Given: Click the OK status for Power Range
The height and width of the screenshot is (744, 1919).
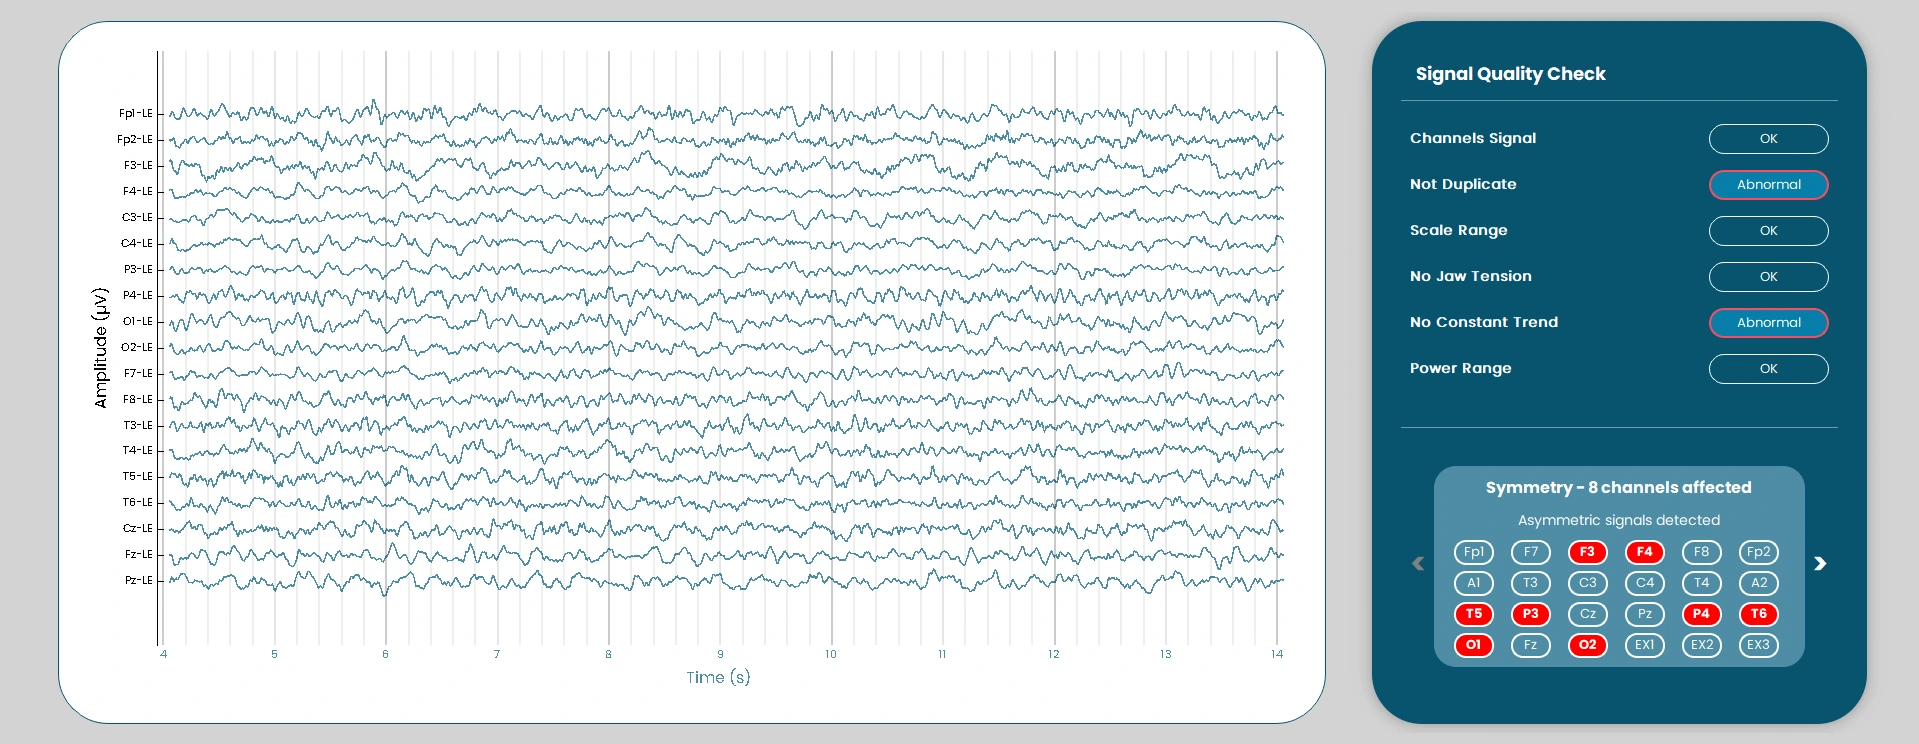Looking at the screenshot, I should pos(1768,369).
